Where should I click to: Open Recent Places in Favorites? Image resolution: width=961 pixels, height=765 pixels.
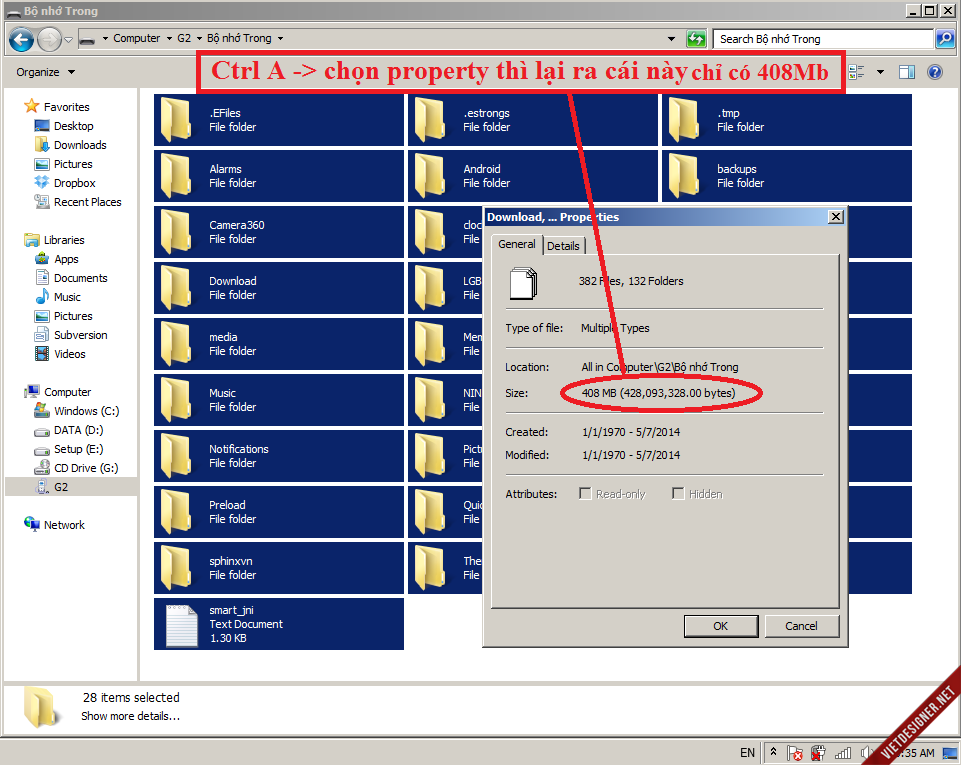[x=78, y=202]
